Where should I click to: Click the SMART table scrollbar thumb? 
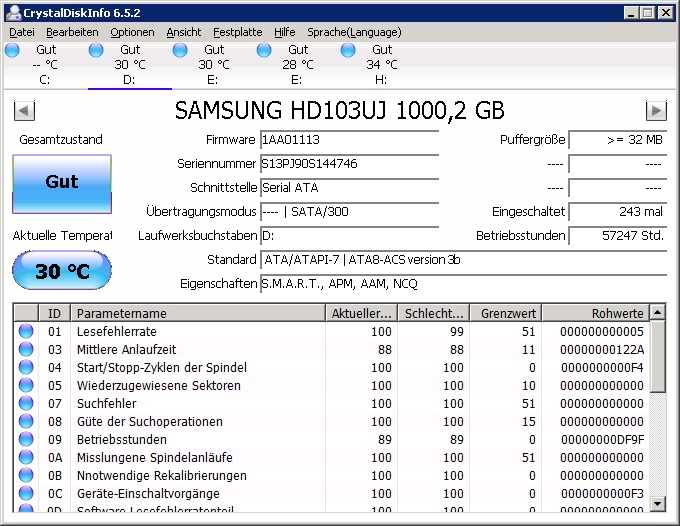658,356
